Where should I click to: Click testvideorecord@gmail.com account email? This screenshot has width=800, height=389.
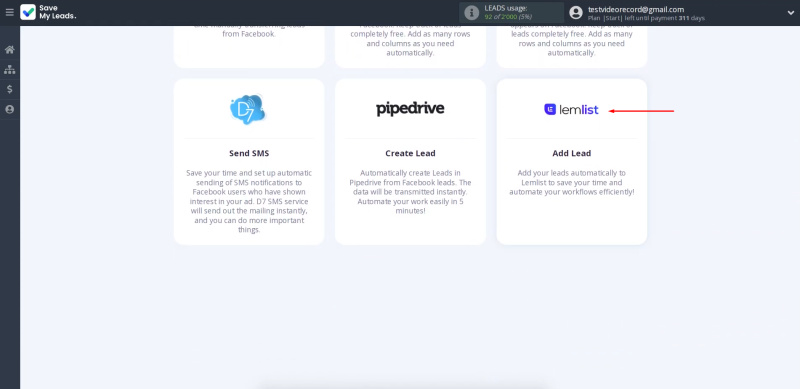(636, 9)
